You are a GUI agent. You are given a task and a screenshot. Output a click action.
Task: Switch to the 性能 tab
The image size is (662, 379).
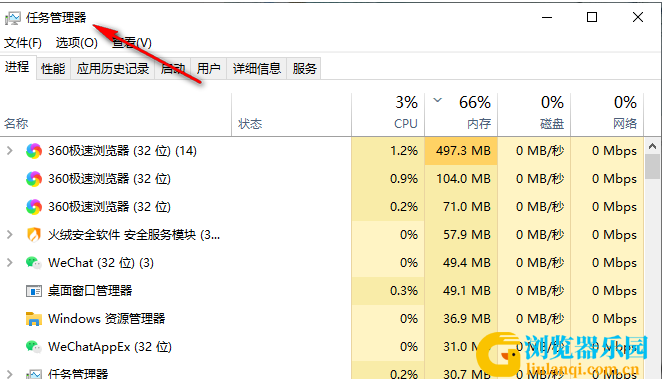point(53,68)
